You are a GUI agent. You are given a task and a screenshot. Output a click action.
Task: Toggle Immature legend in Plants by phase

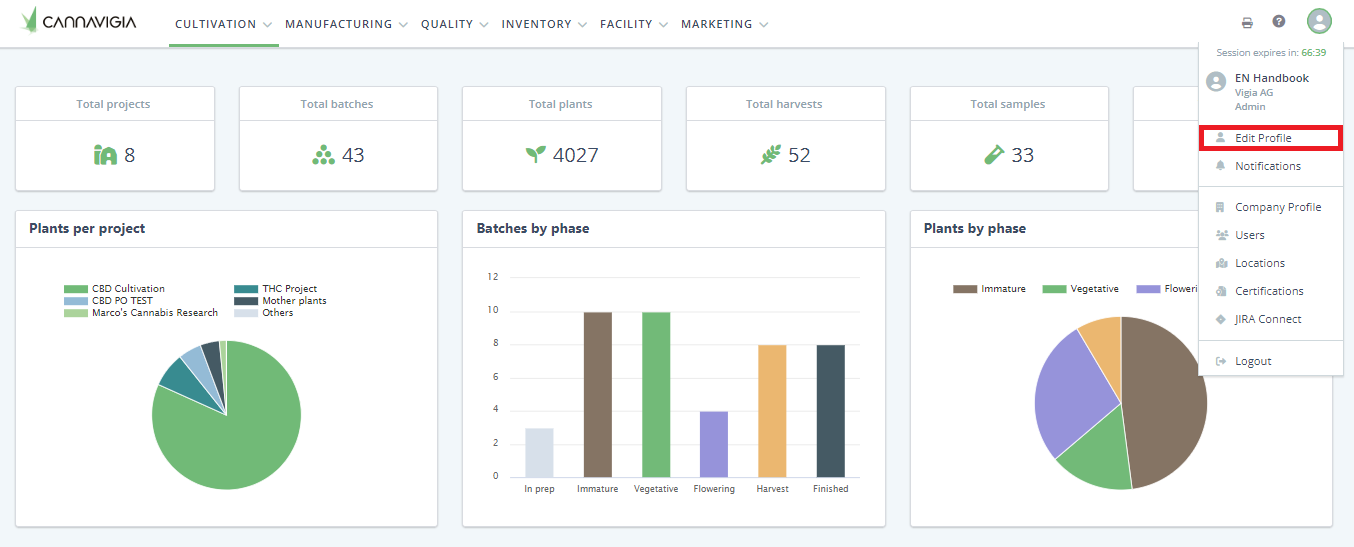(x=990, y=289)
